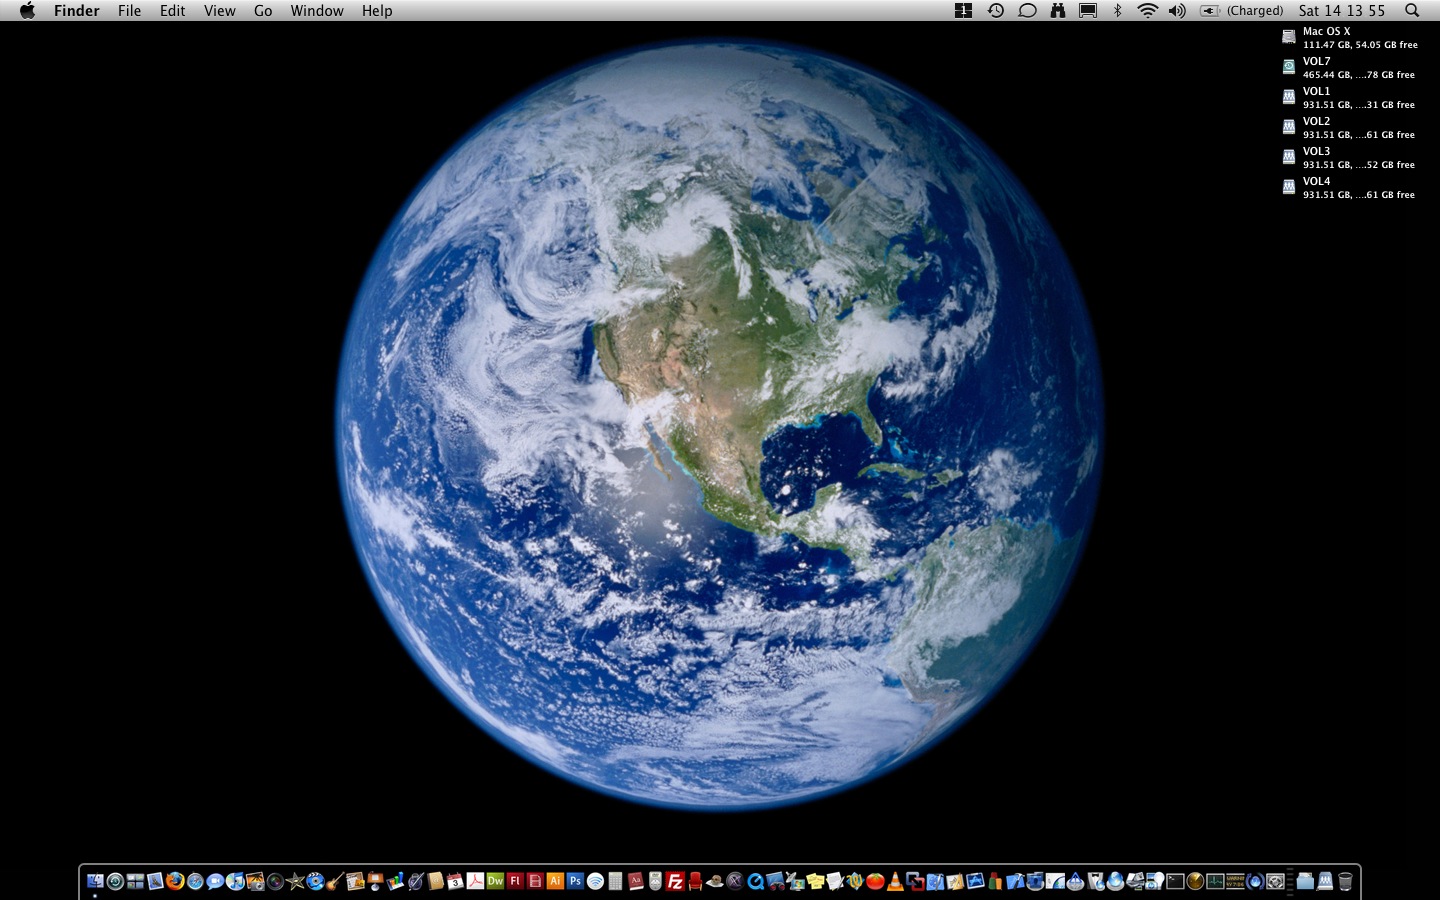The width and height of the screenshot is (1440, 900).
Task: Open the Trash in the dock
Action: [x=1345, y=881]
